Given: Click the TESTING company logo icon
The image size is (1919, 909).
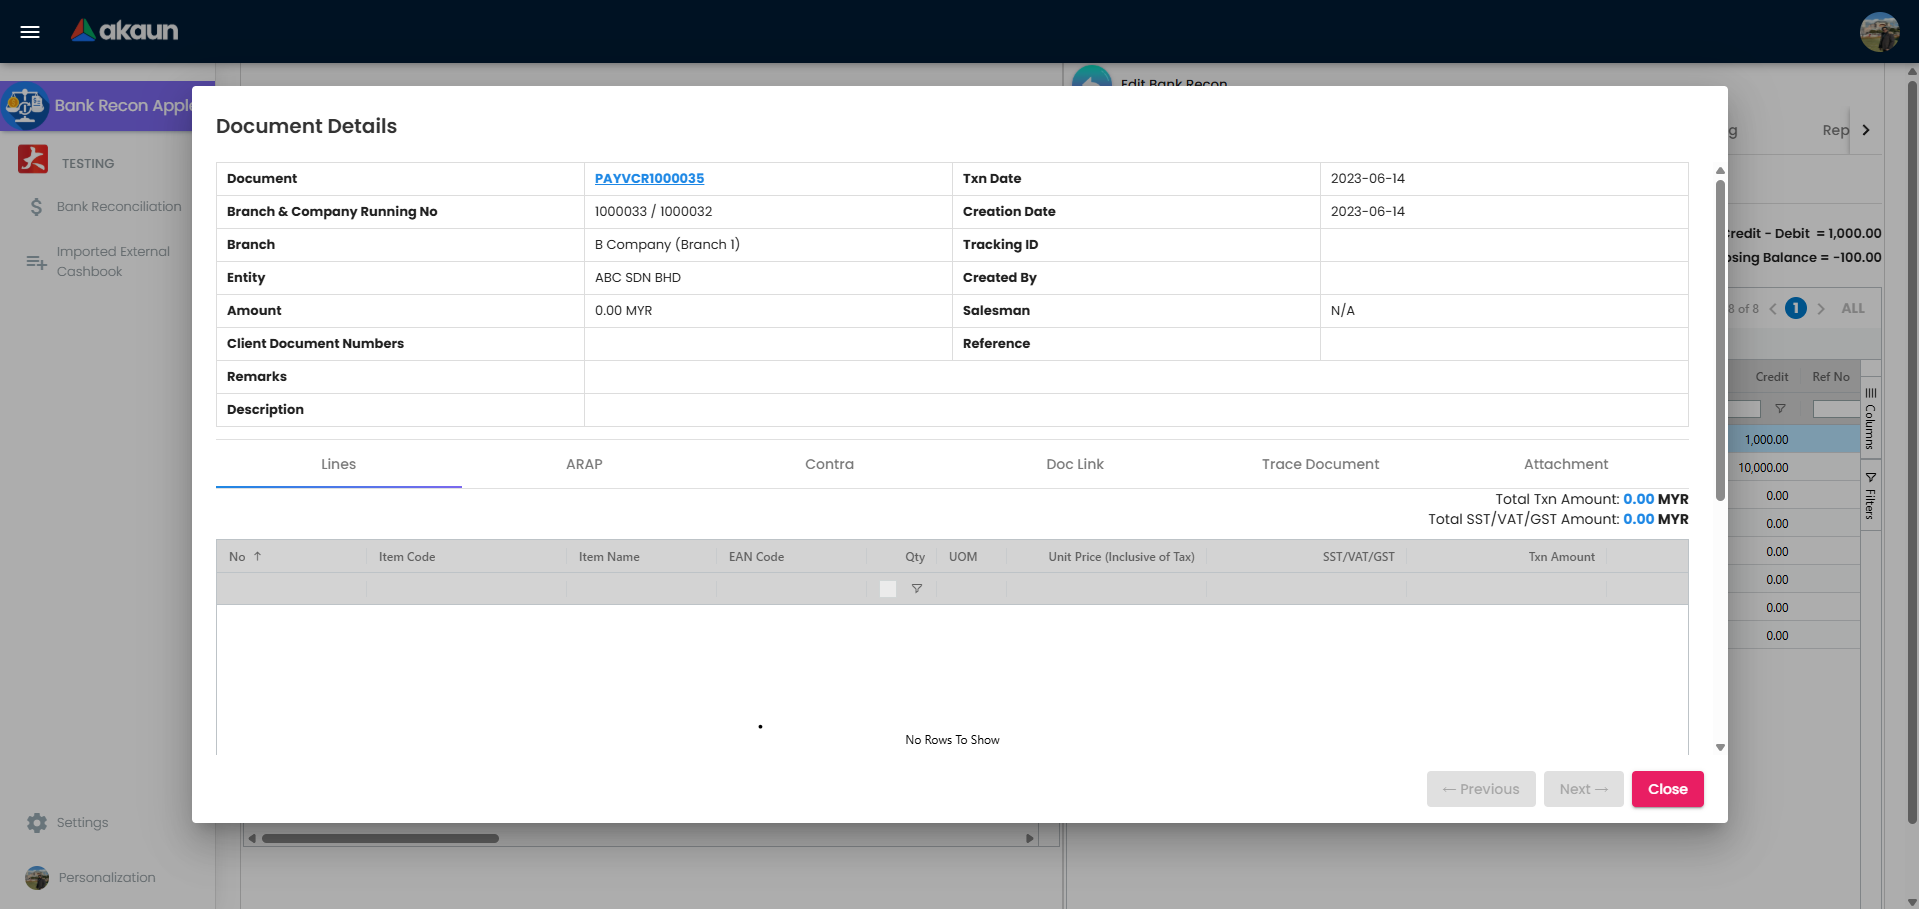Looking at the screenshot, I should coord(33,160).
